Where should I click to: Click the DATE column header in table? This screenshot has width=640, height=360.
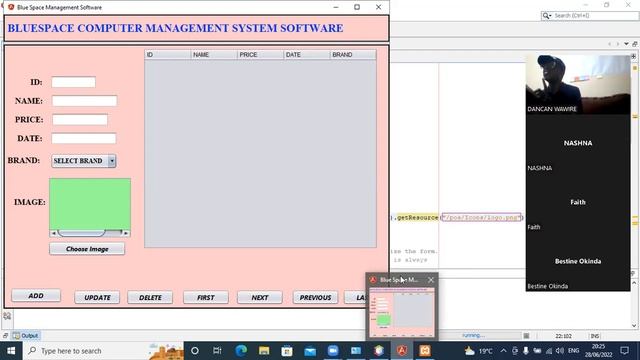coord(307,55)
